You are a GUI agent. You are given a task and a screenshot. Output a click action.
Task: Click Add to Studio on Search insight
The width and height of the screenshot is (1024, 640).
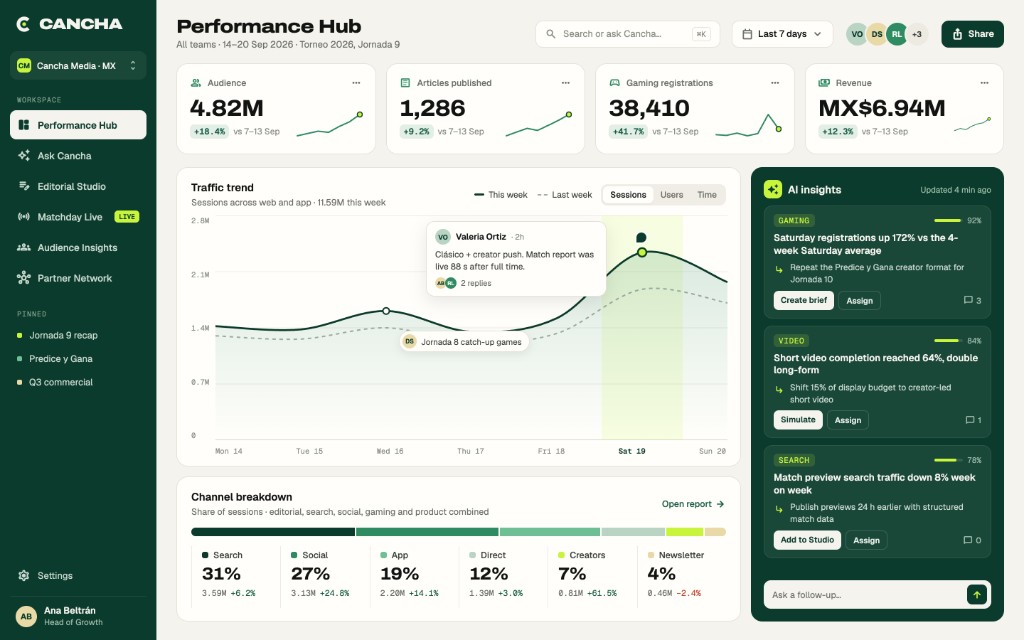coord(807,540)
